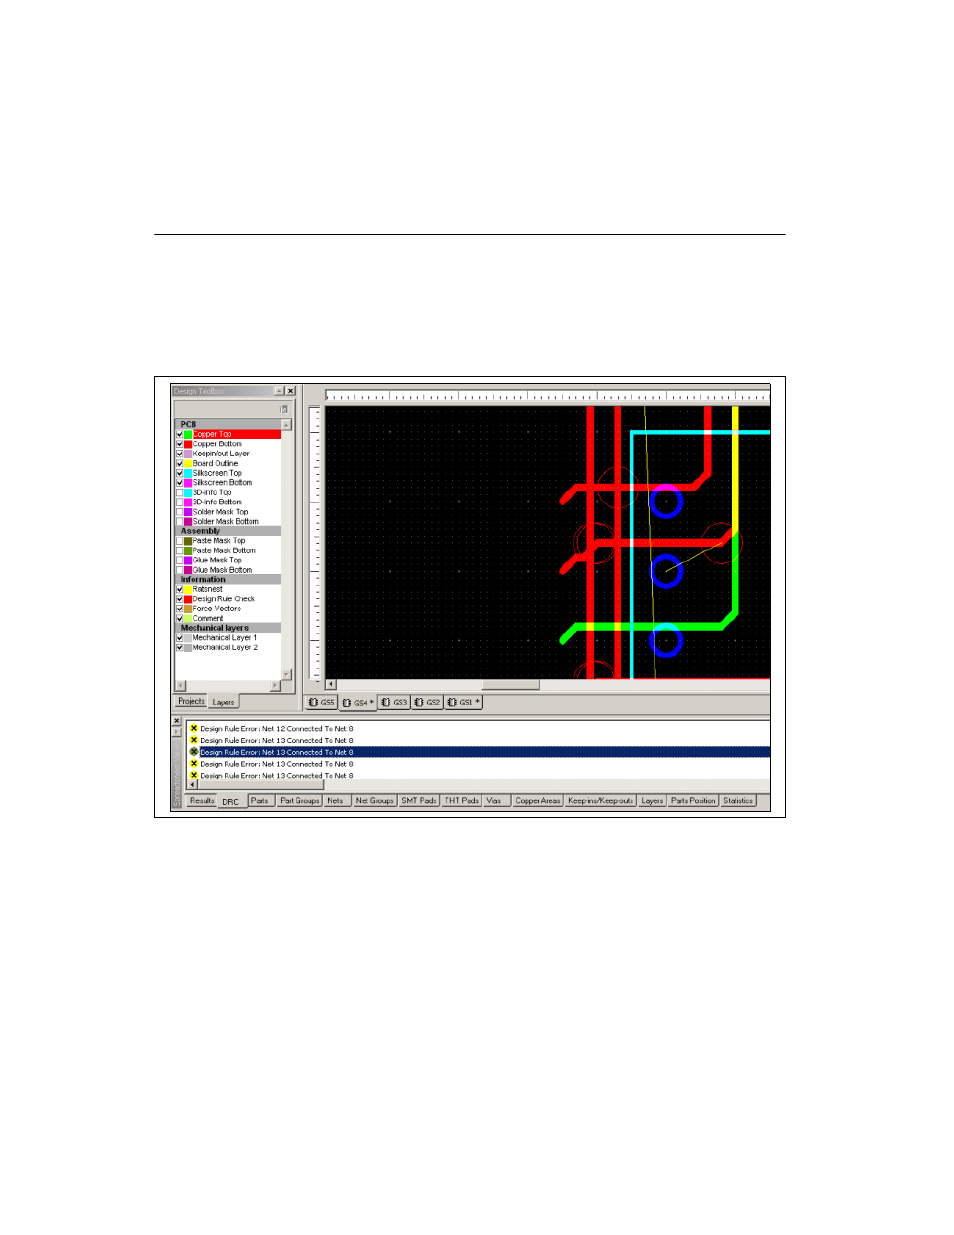Hide the Silkscreen Top layer
This screenshot has height=1235, width=954.
pyautogui.click(x=180, y=473)
